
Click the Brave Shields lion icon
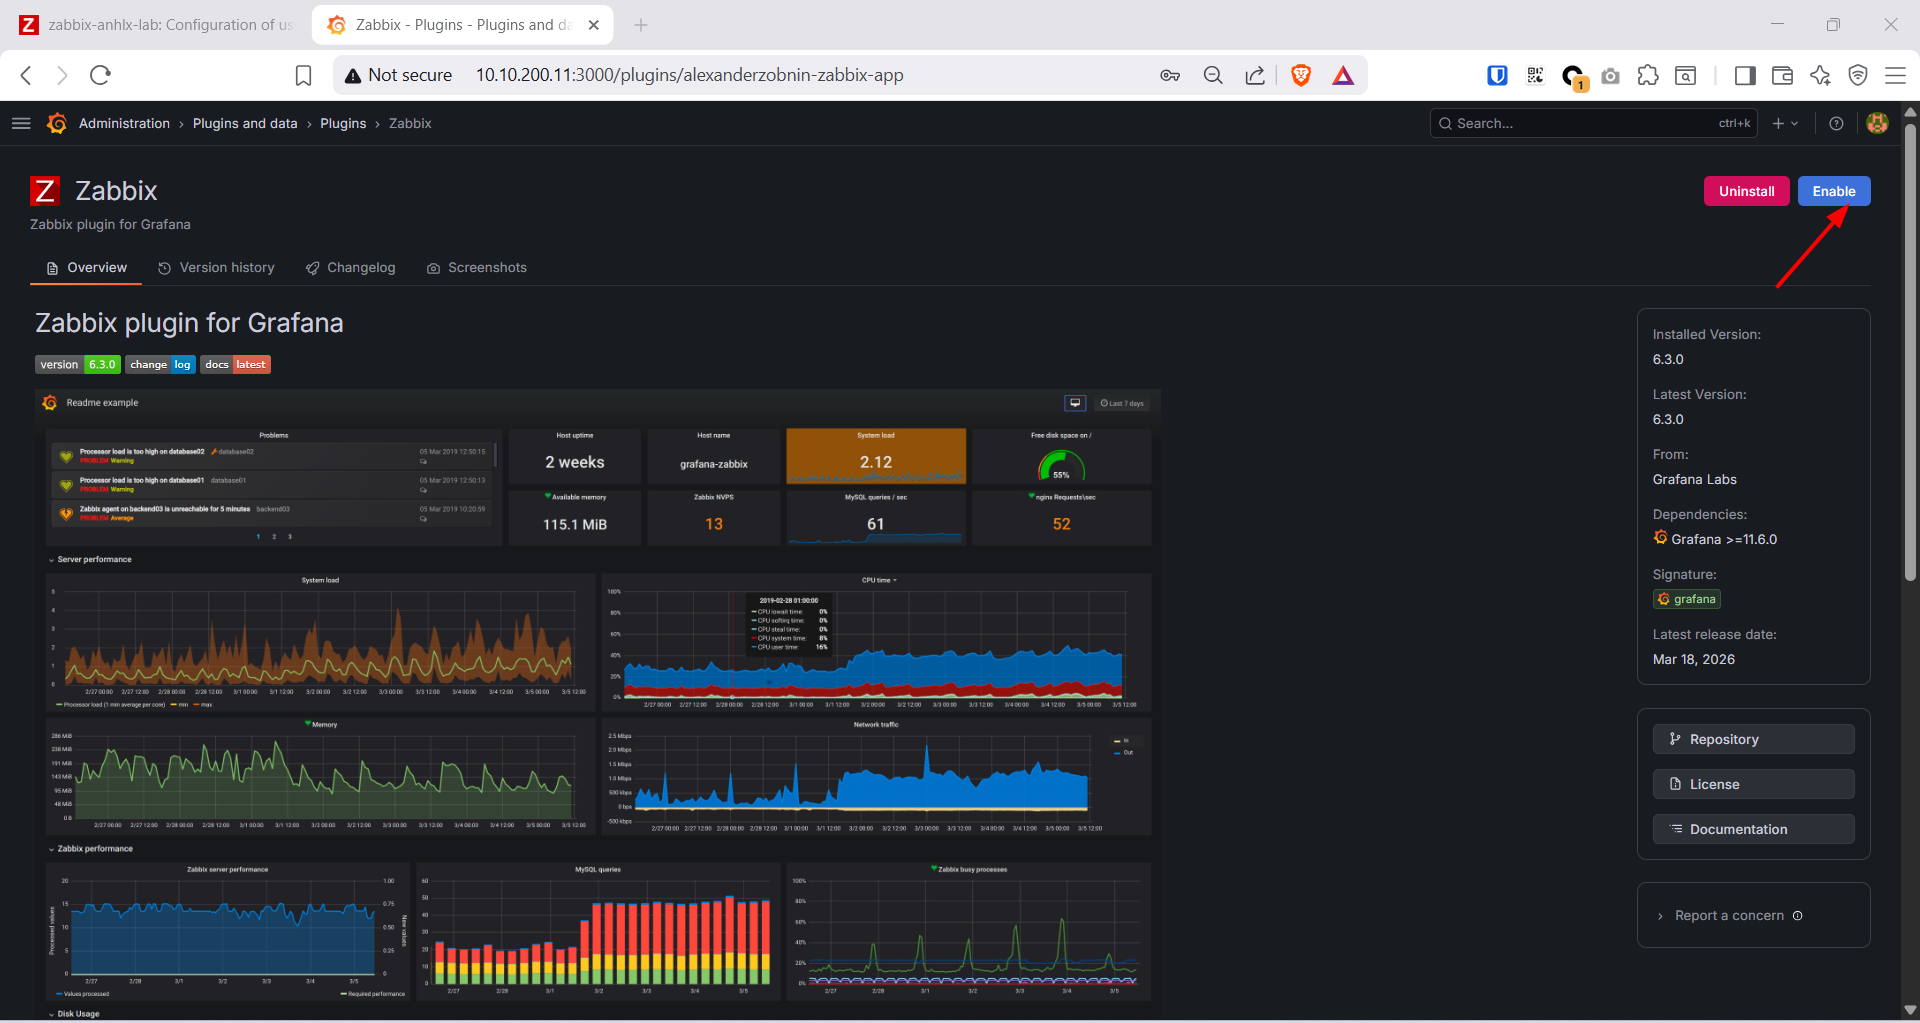1301,75
